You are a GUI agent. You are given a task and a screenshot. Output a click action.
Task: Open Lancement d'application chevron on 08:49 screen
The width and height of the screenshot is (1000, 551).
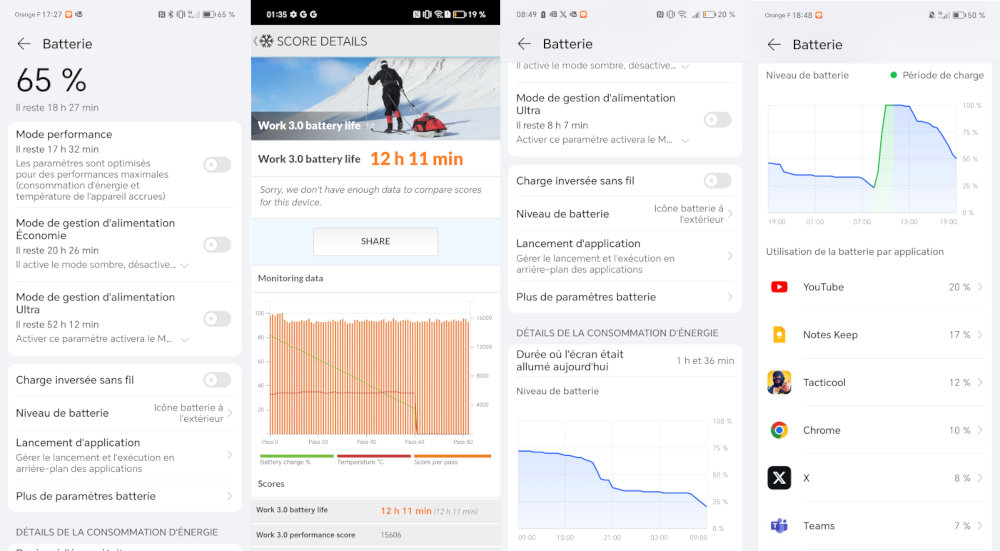[x=730, y=256]
